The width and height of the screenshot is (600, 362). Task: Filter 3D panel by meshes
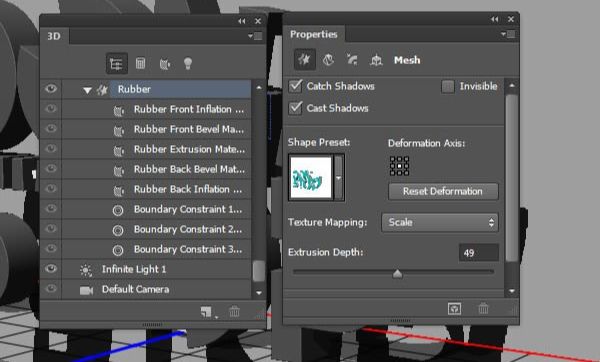click(x=140, y=64)
